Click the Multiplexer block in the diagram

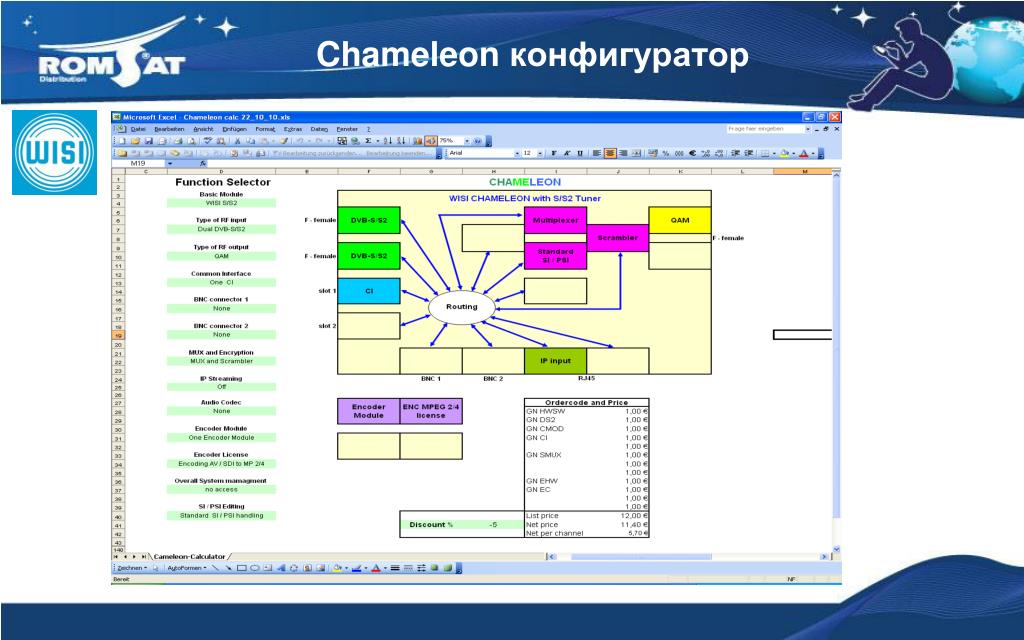point(555,221)
